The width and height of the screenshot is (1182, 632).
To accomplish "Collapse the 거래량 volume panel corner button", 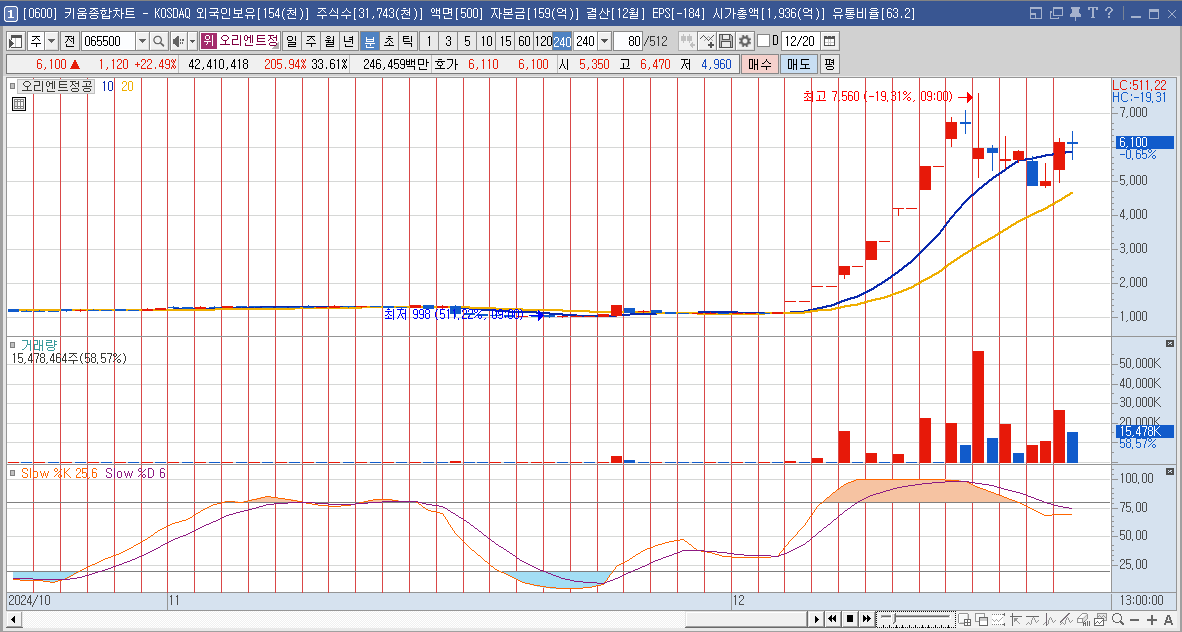I will click(x=1170, y=343).
